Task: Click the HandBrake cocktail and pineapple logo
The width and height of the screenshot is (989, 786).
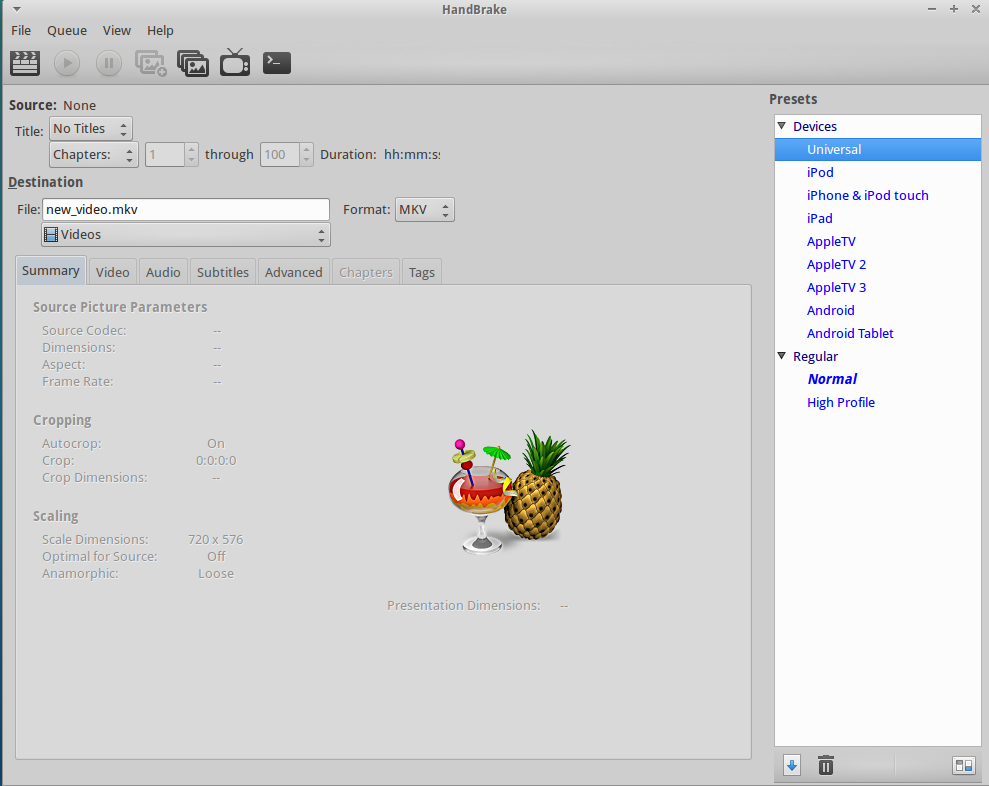Action: tap(509, 492)
